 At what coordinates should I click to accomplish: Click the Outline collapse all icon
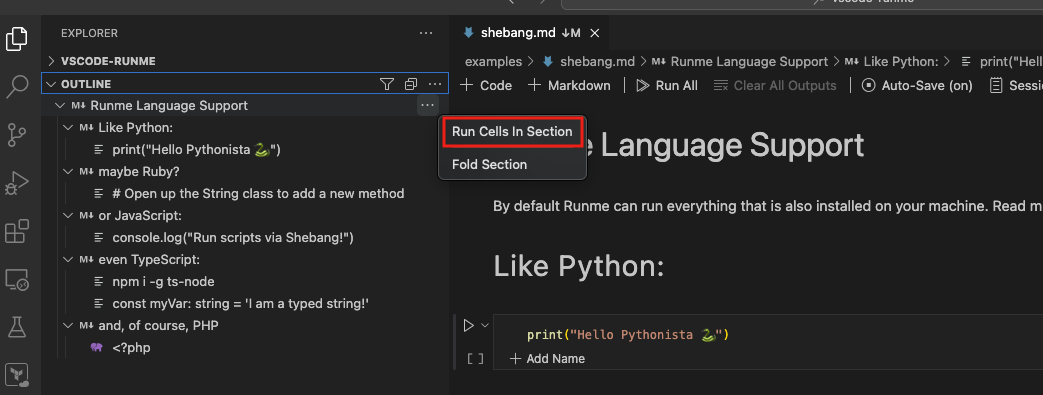[410, 84]
